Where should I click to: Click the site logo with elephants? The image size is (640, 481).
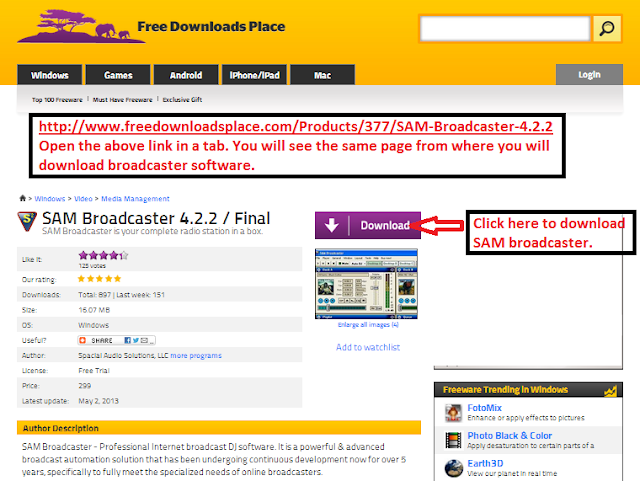pos(81,27)
